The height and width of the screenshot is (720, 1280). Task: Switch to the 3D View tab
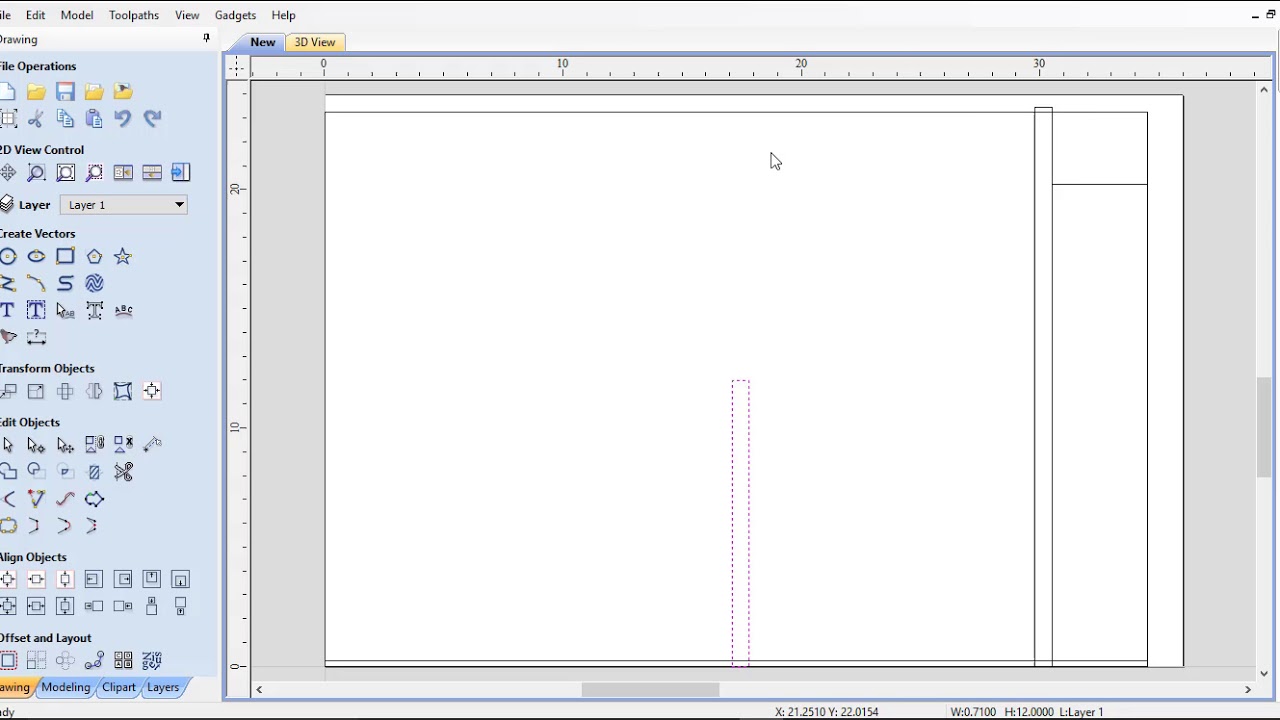point(314,42)
